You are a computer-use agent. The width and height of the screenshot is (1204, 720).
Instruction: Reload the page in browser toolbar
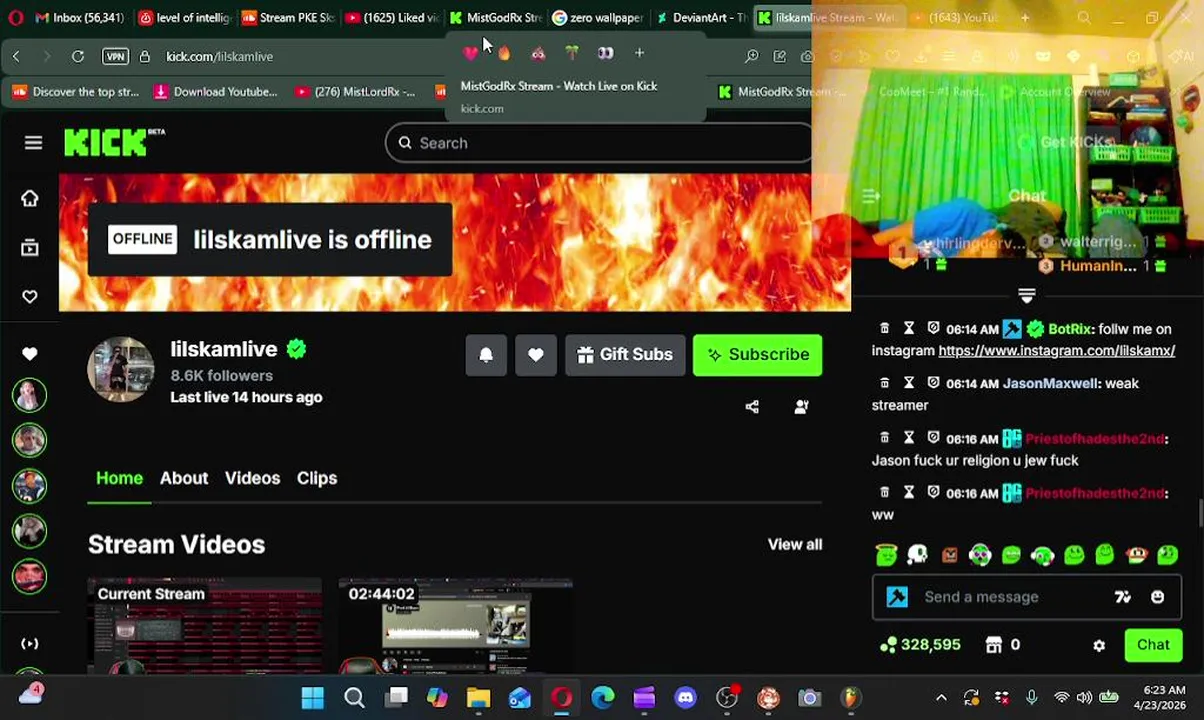pyautogui.click(x=78, y=56)
